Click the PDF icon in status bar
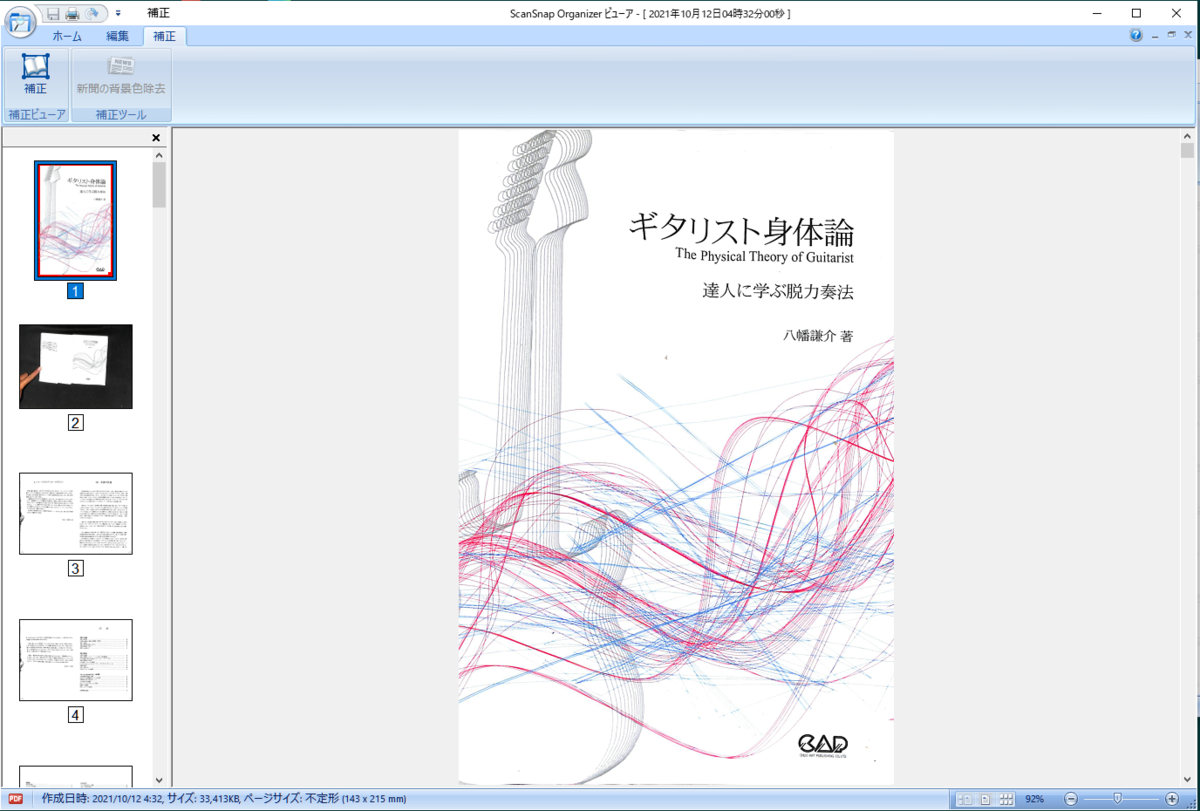This screenshot has height=811, width=1200. pyautogui.click(x=16, y=799)
